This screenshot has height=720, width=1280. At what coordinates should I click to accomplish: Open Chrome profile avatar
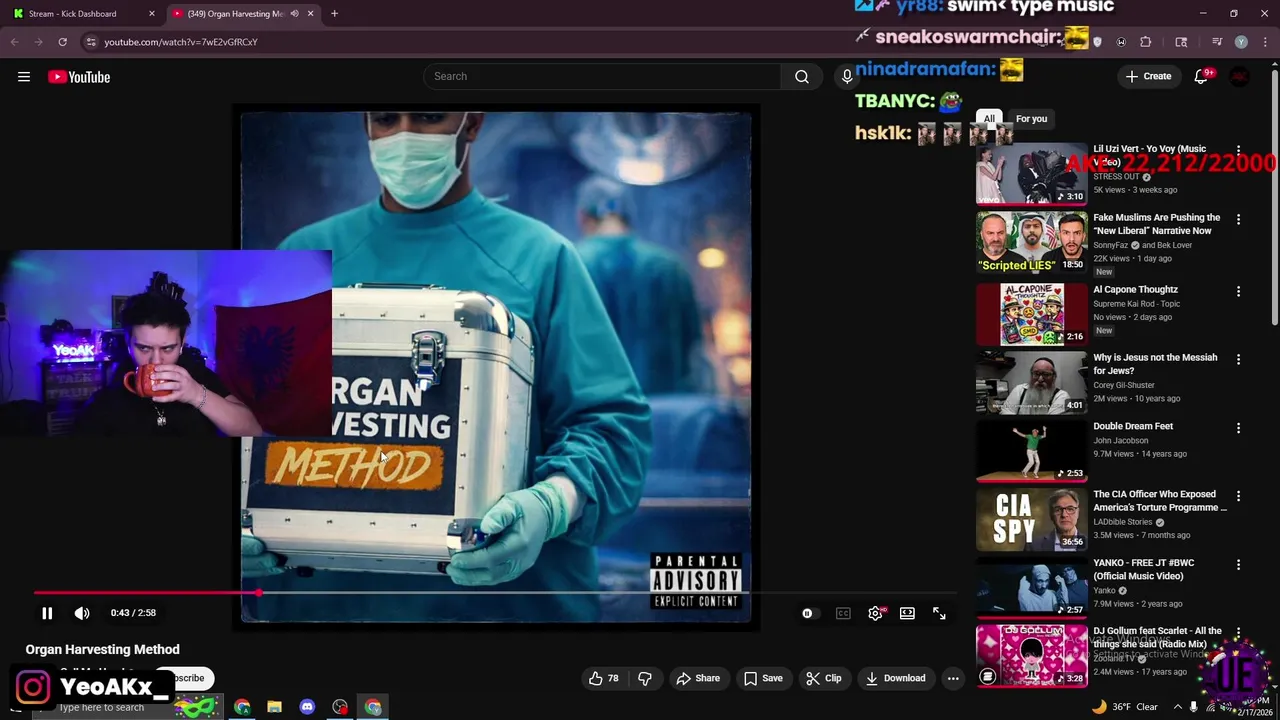tap(1241, 42)
